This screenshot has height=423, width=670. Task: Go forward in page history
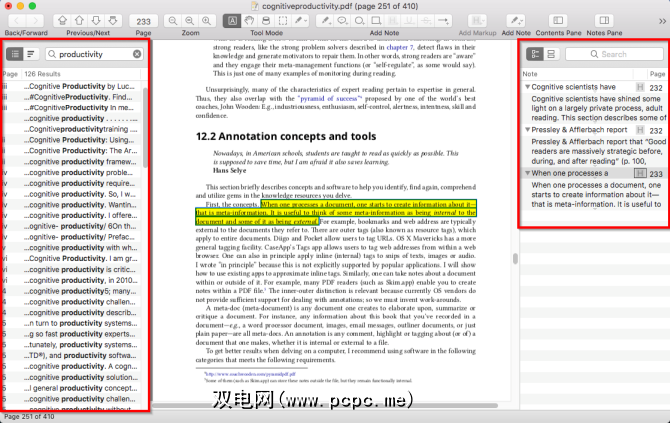[35, 21]
